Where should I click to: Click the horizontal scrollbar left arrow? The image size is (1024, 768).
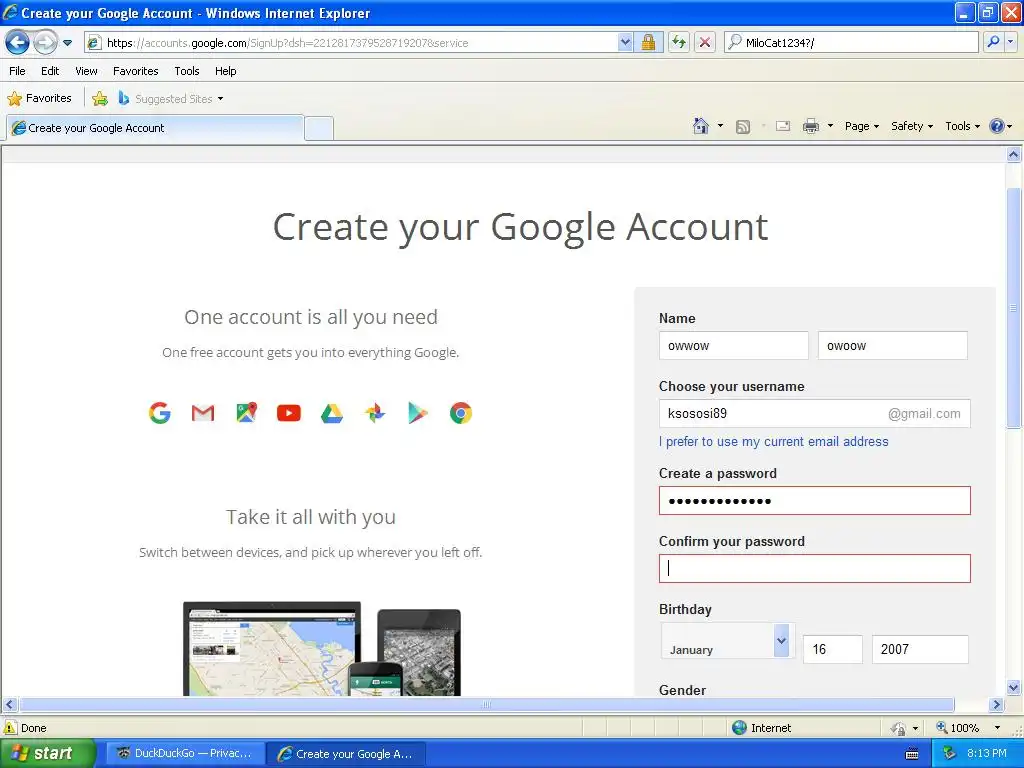point(9,705)
